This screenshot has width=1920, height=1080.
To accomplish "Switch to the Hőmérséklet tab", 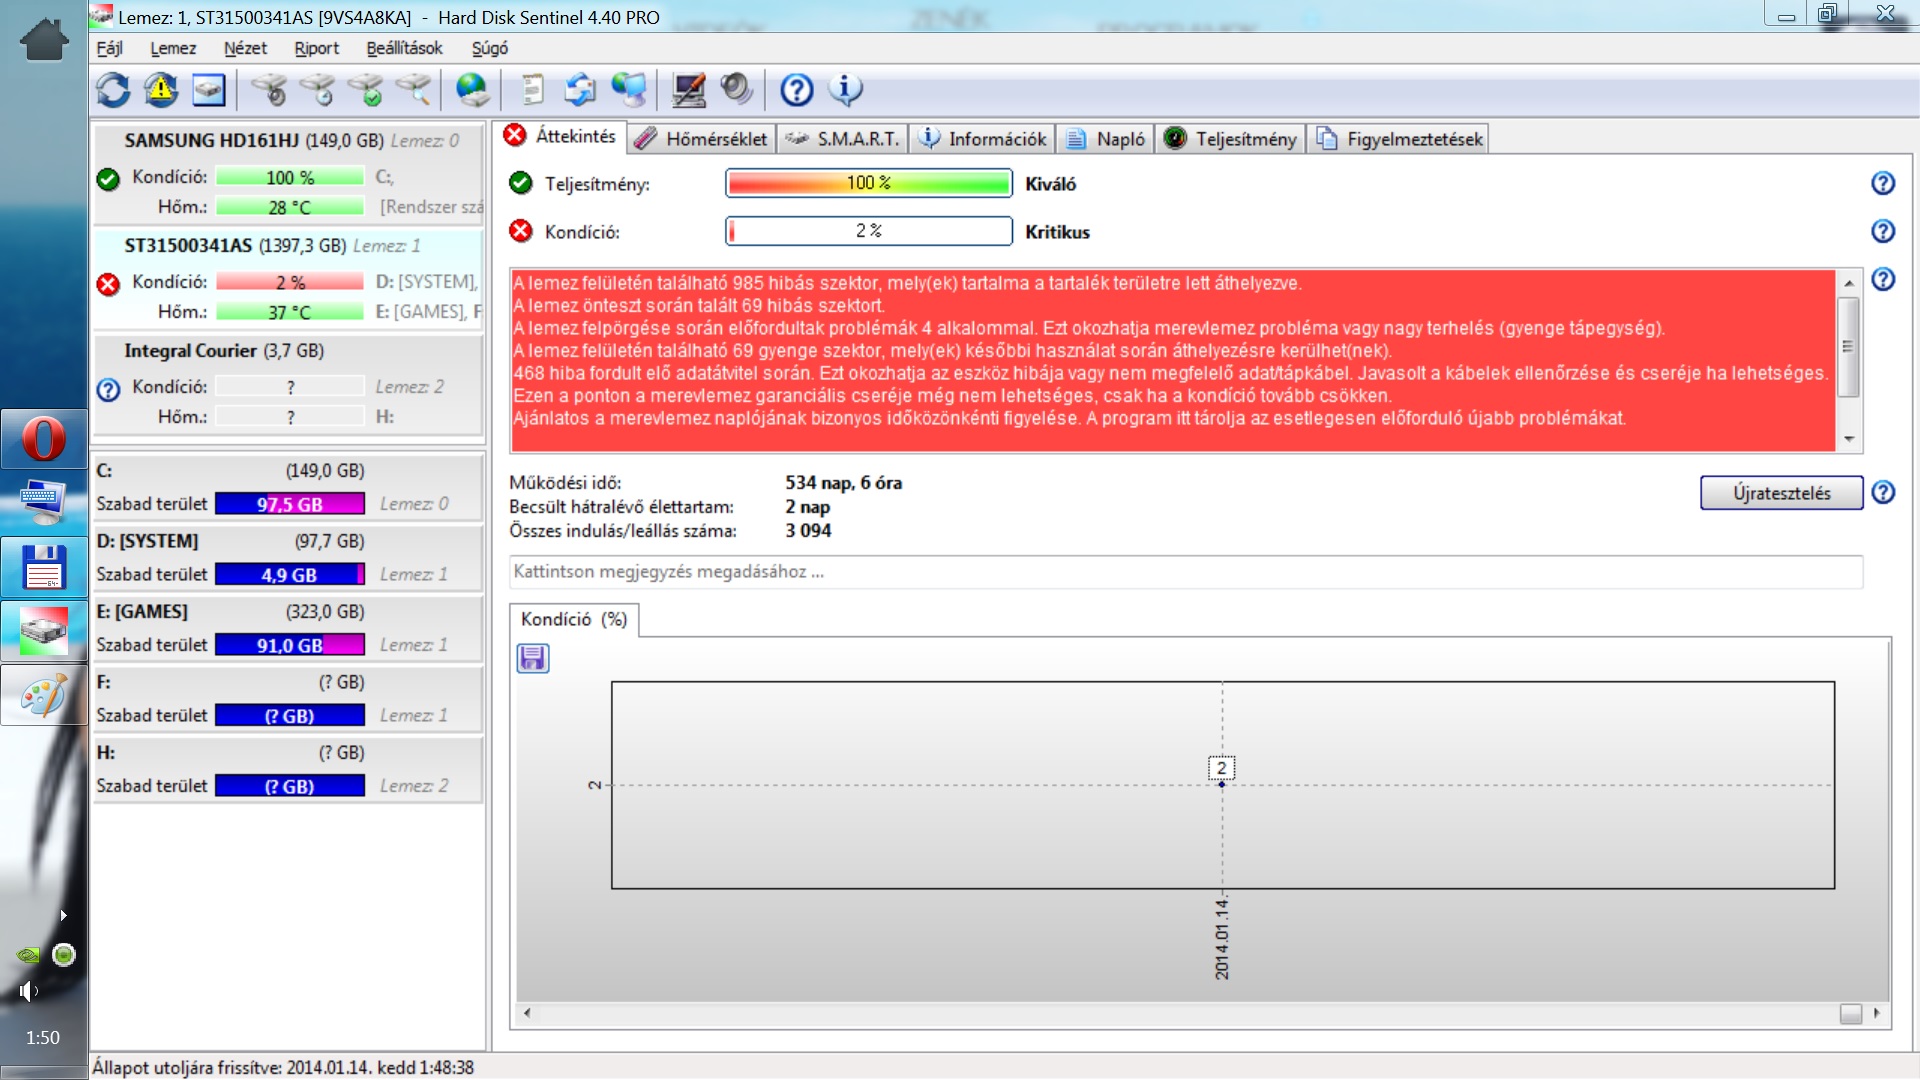I will click(702, 139).
